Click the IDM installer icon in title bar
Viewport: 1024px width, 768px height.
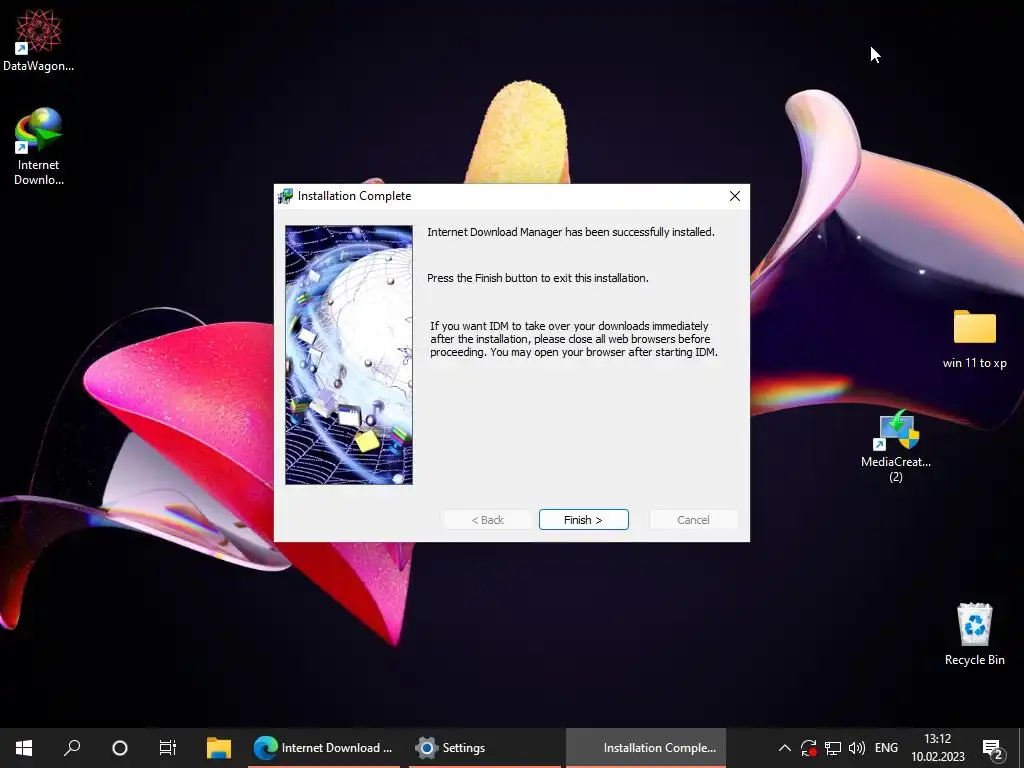pyautogui.click(x=285, y=196)
